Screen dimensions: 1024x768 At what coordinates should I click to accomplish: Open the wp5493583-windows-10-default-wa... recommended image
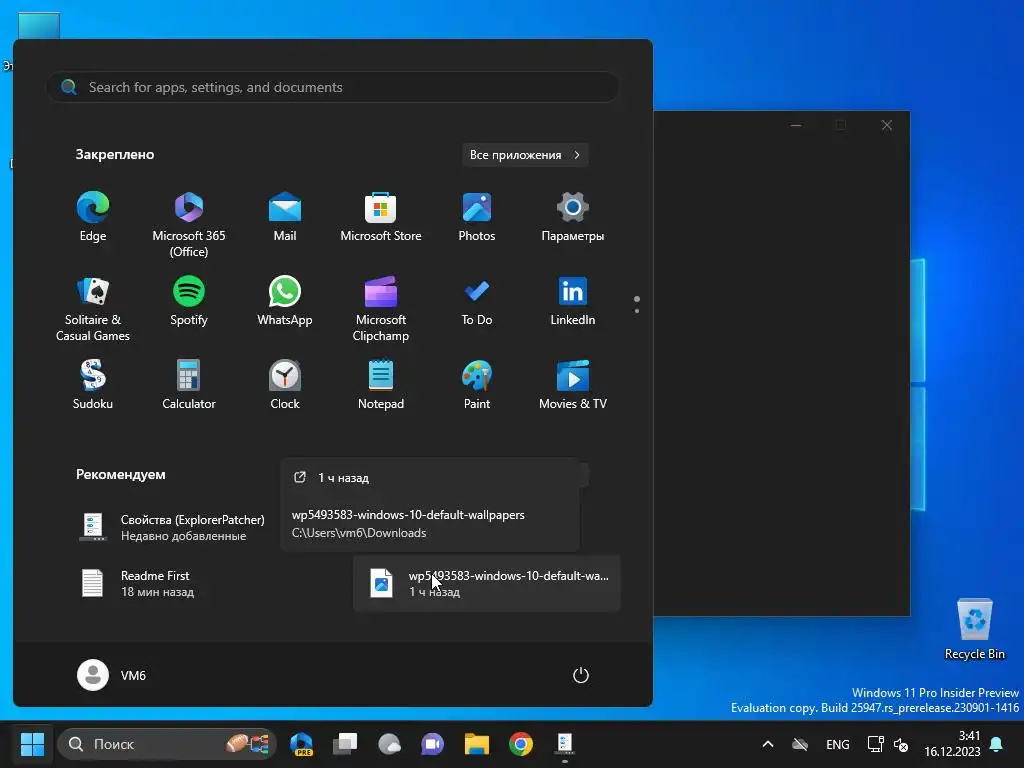[x=487, y=583]
